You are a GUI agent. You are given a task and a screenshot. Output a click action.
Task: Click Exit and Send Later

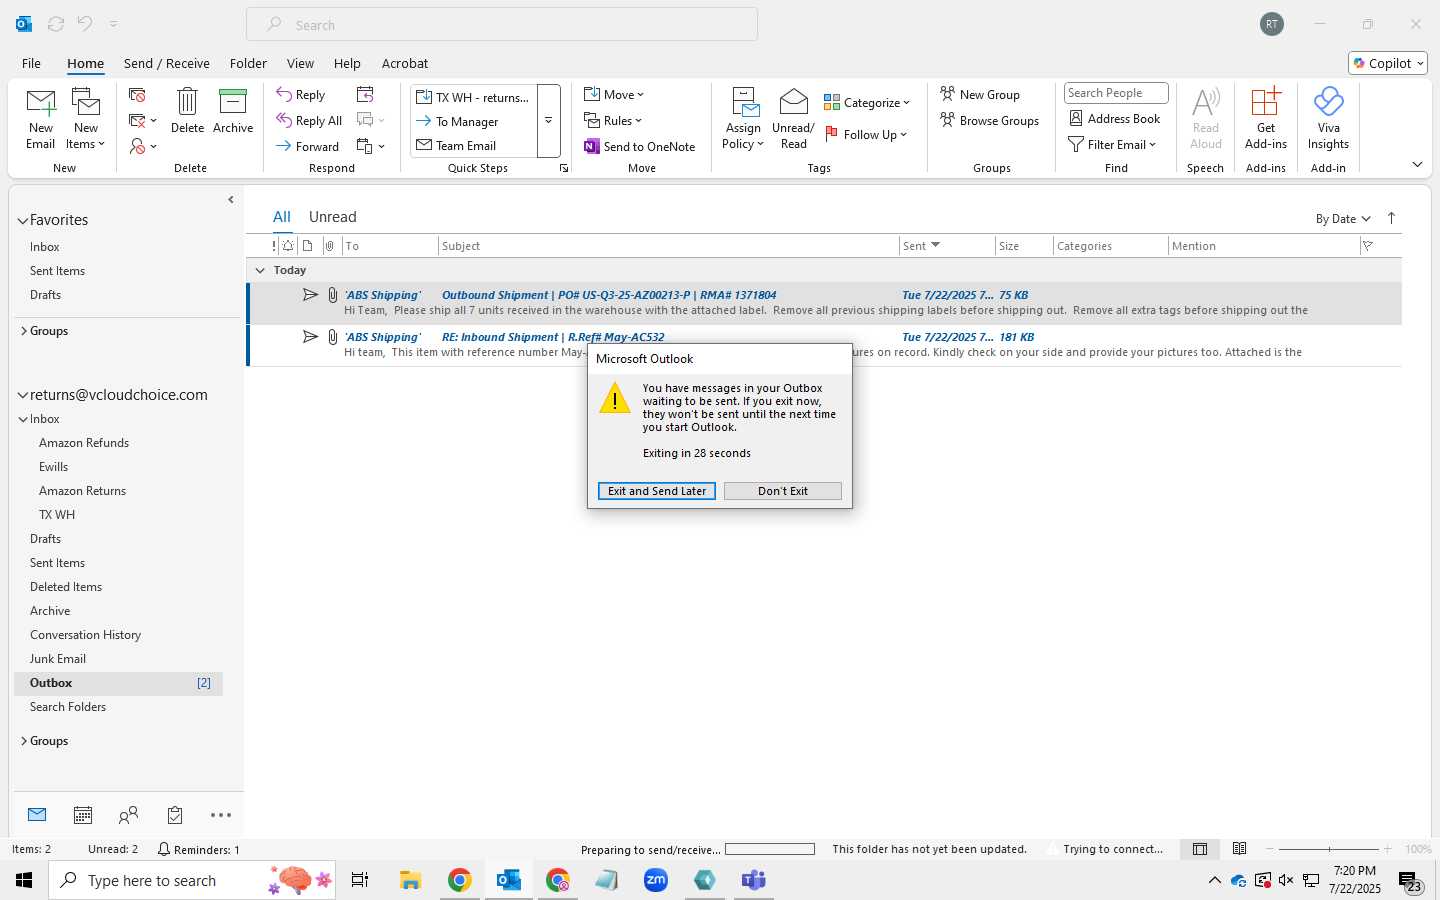point(657,491)
